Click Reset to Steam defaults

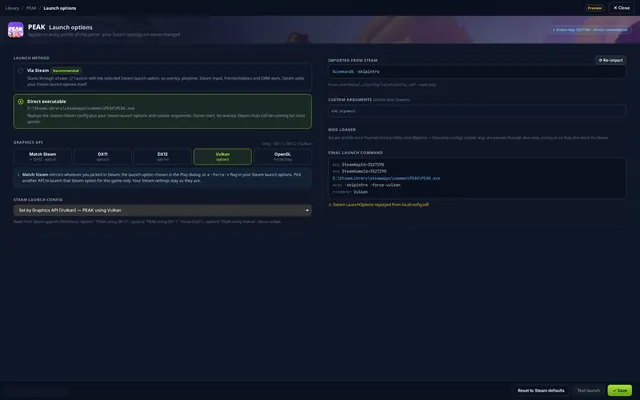tap(541, 391)
